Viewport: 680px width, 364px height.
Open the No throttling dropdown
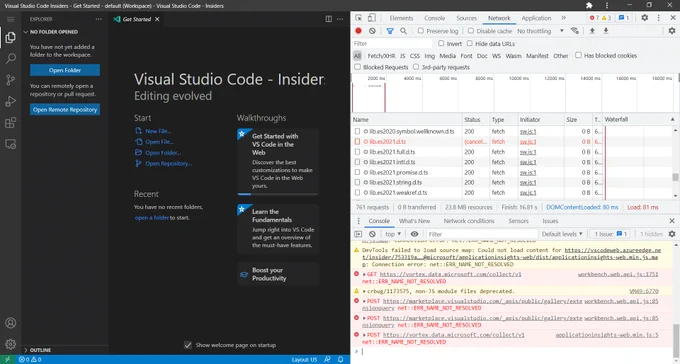click(540, 31)
